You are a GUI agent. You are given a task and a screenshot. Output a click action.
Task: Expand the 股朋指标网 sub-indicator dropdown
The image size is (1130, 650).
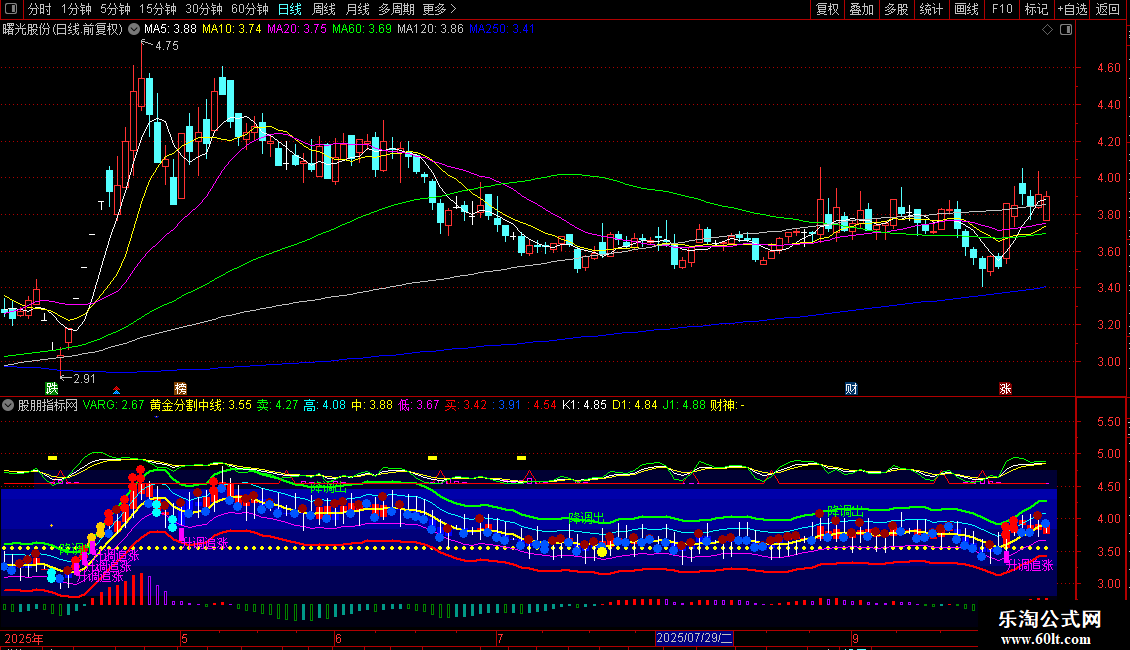[9, 405]
